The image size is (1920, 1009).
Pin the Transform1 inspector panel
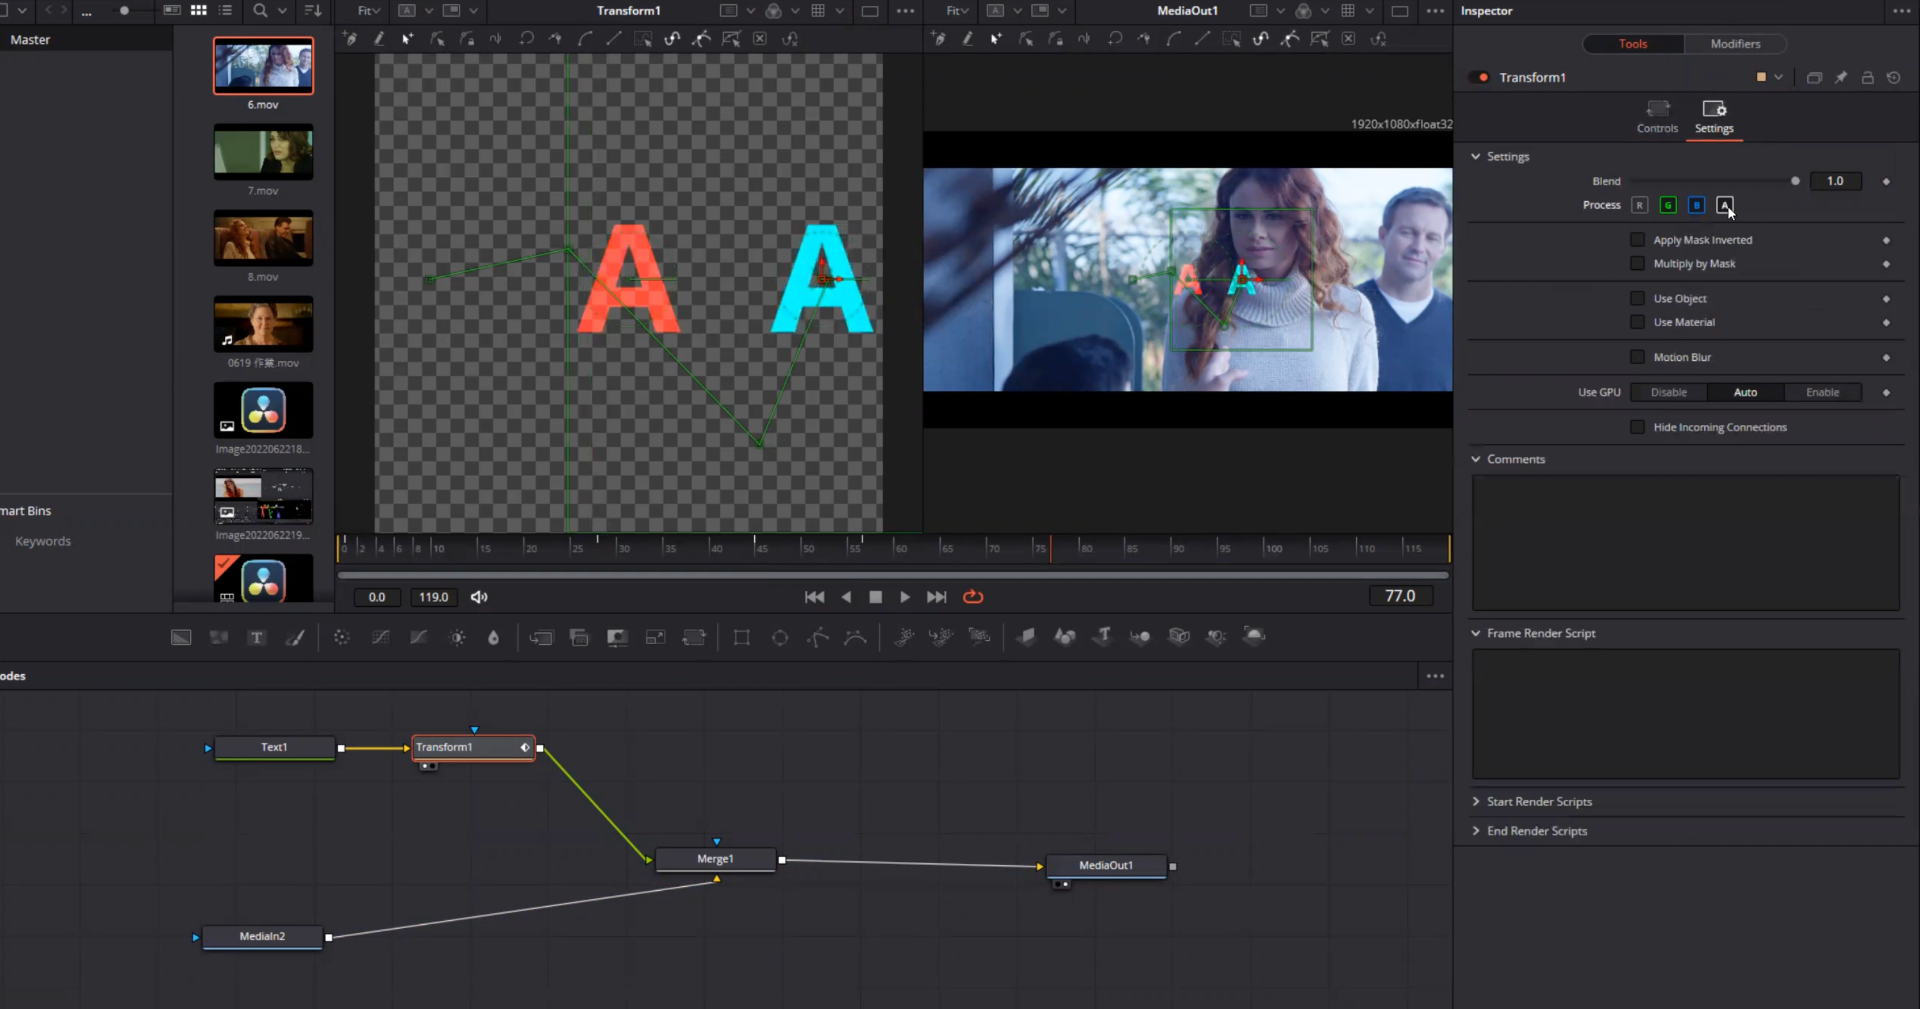point(1841,78)
